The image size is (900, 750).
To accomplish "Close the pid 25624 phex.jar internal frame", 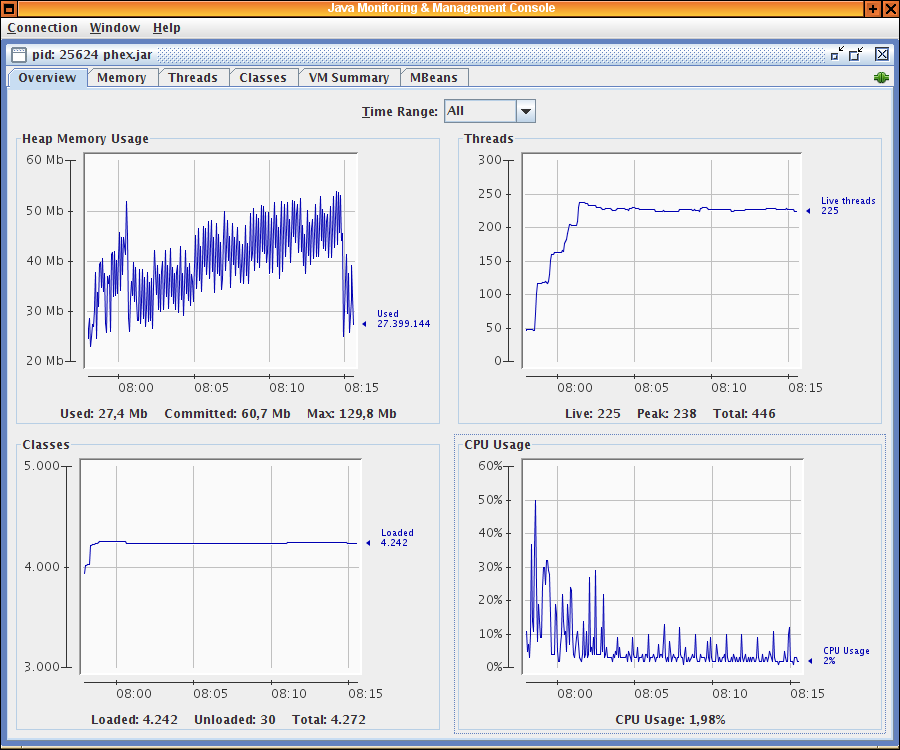I will [x=882, y=54].
